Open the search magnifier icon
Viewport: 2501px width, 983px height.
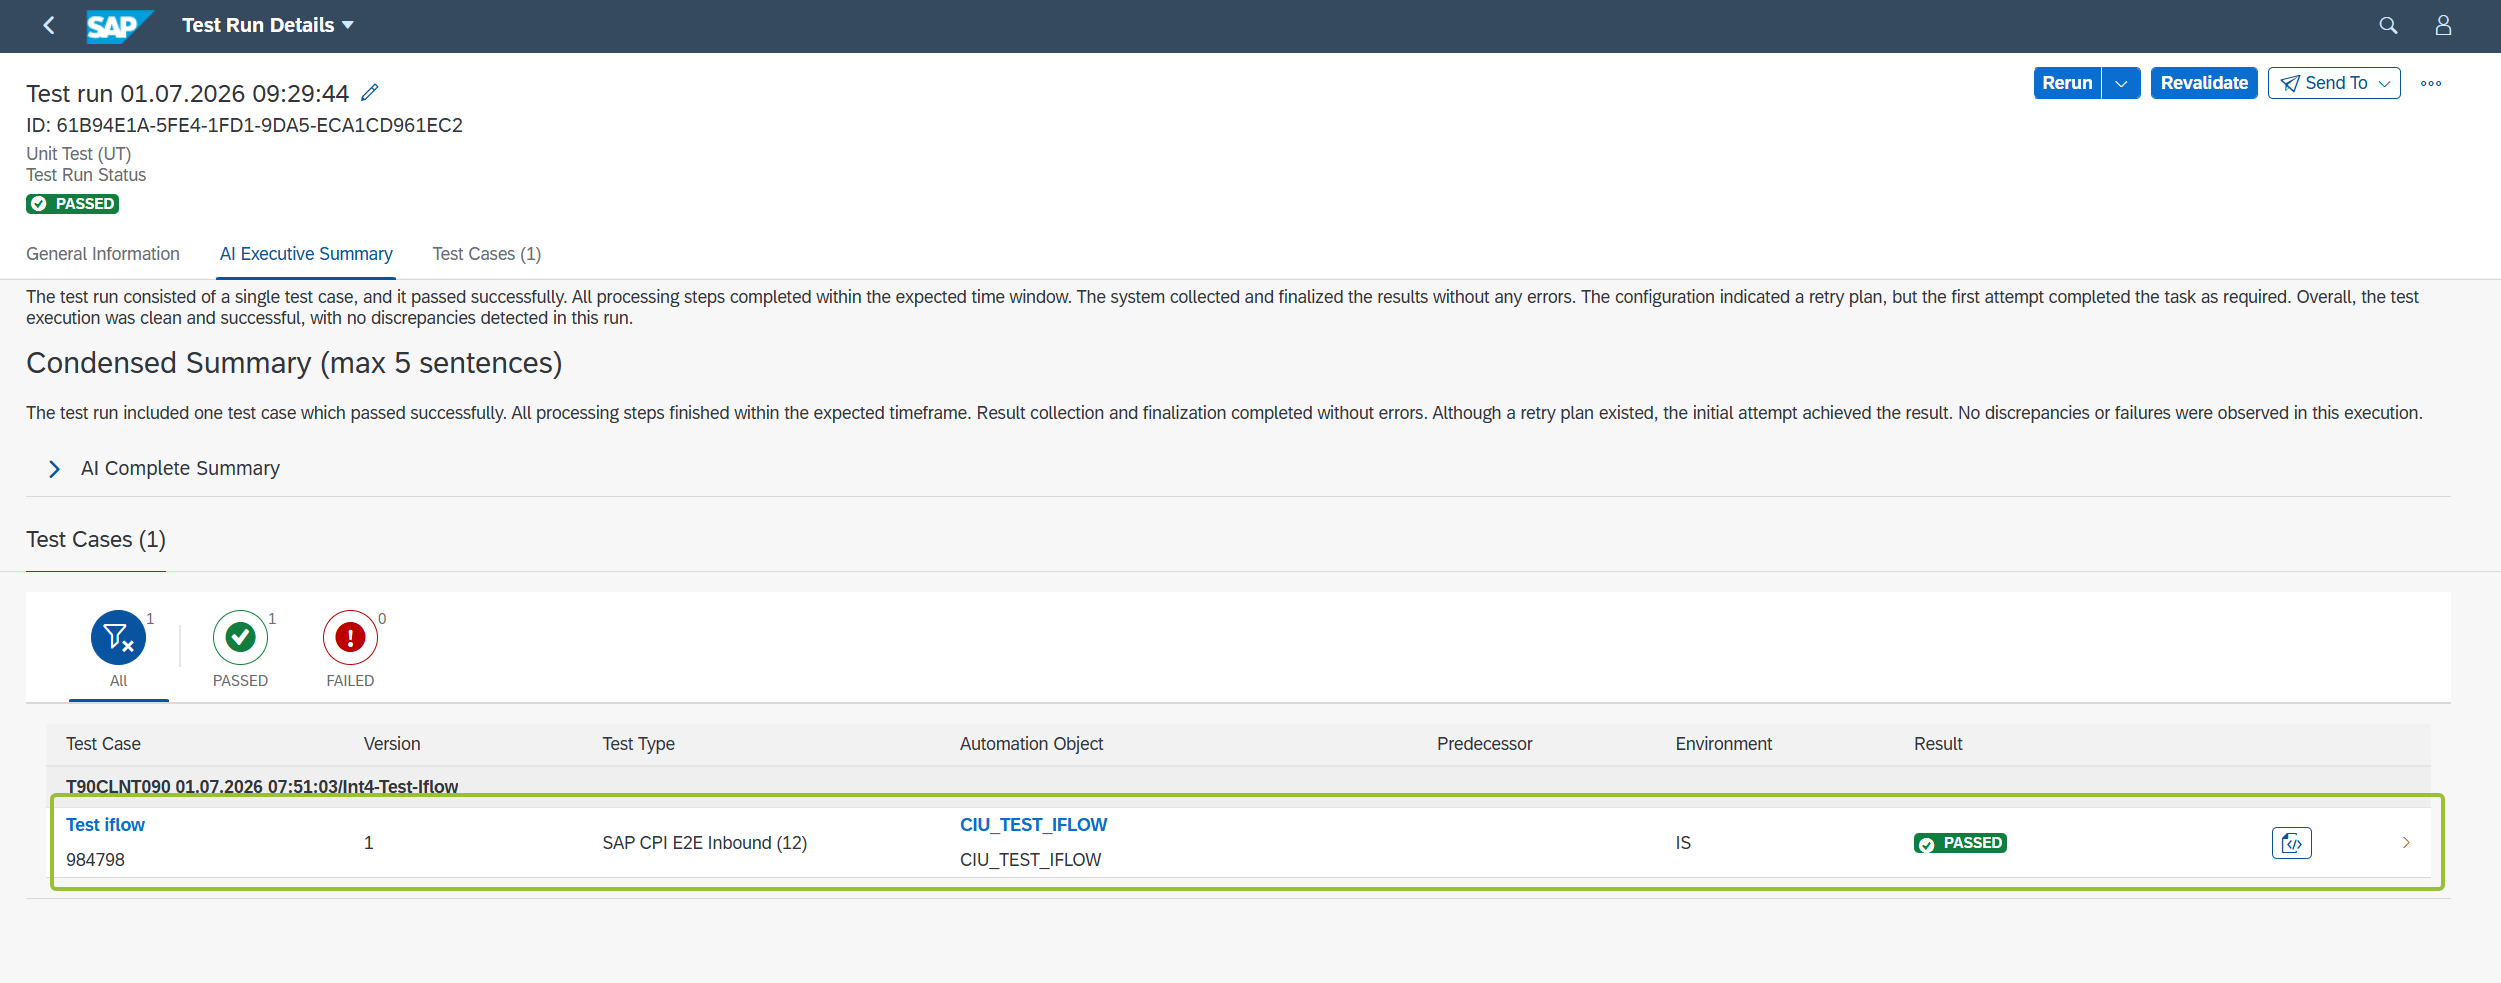coord(2388,26)
